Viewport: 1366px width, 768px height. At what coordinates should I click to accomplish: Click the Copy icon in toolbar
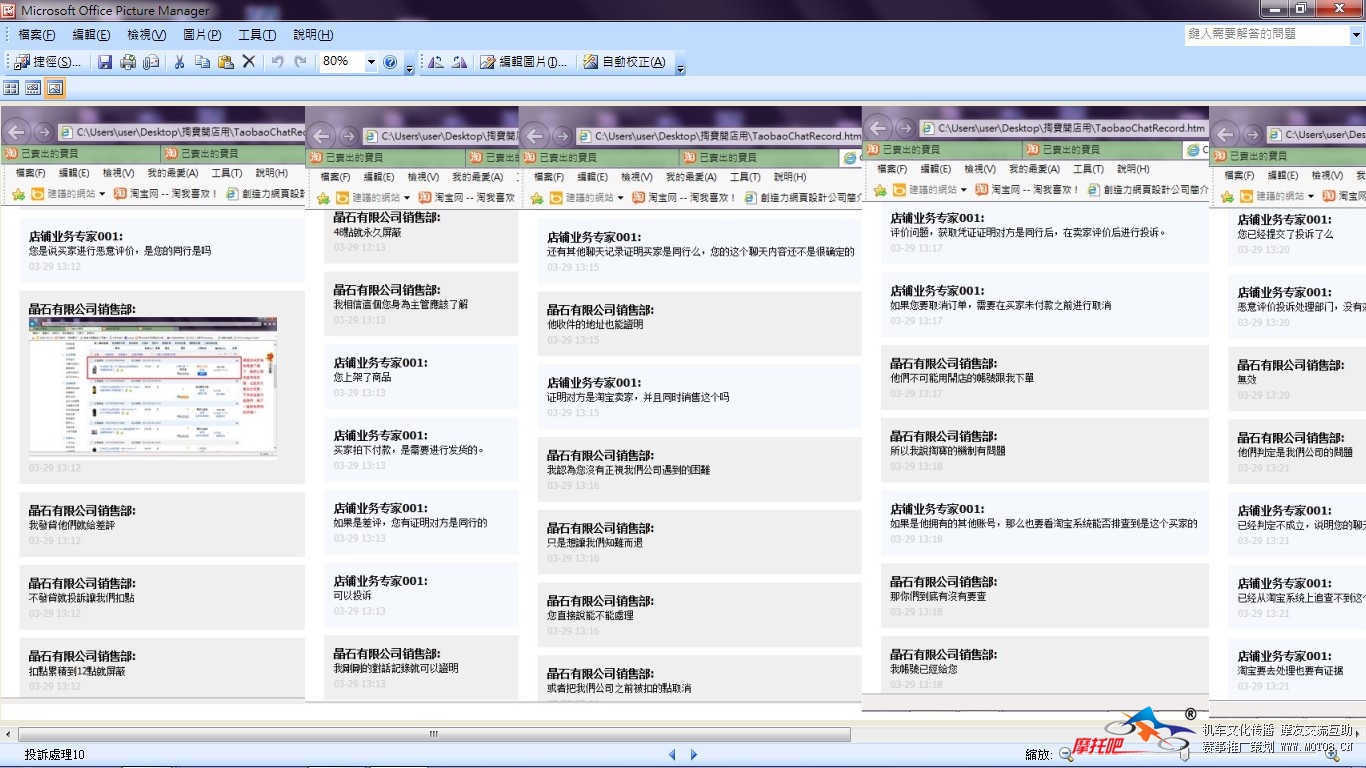pyautogui.click(x=202, y=62)
